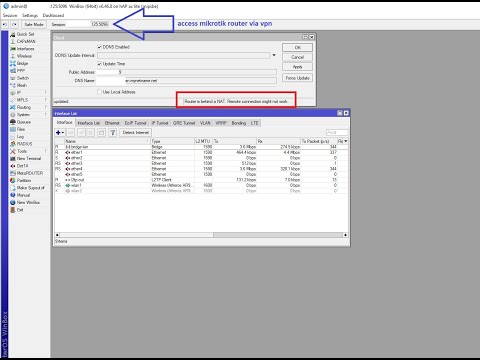Screen dimensions: 480x360
Task: Toggle the Update Time checkbox
Action: coord(99,64)
